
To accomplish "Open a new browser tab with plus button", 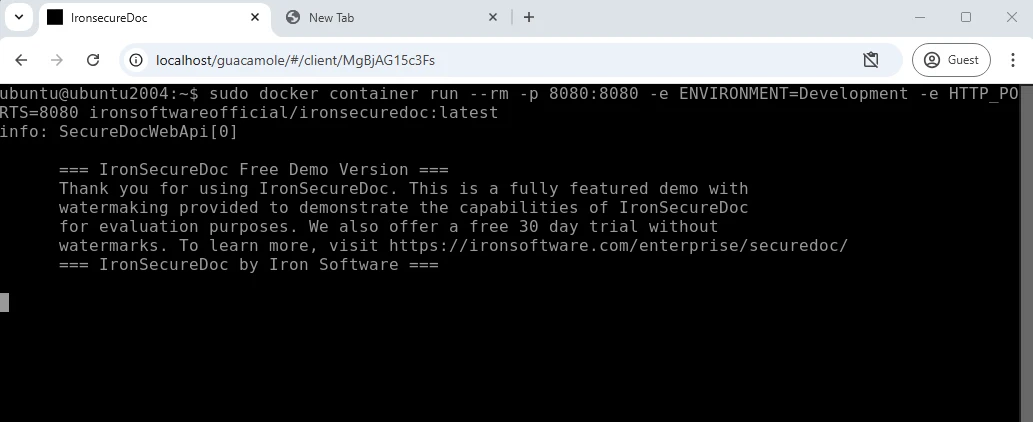I will point(529,17).
